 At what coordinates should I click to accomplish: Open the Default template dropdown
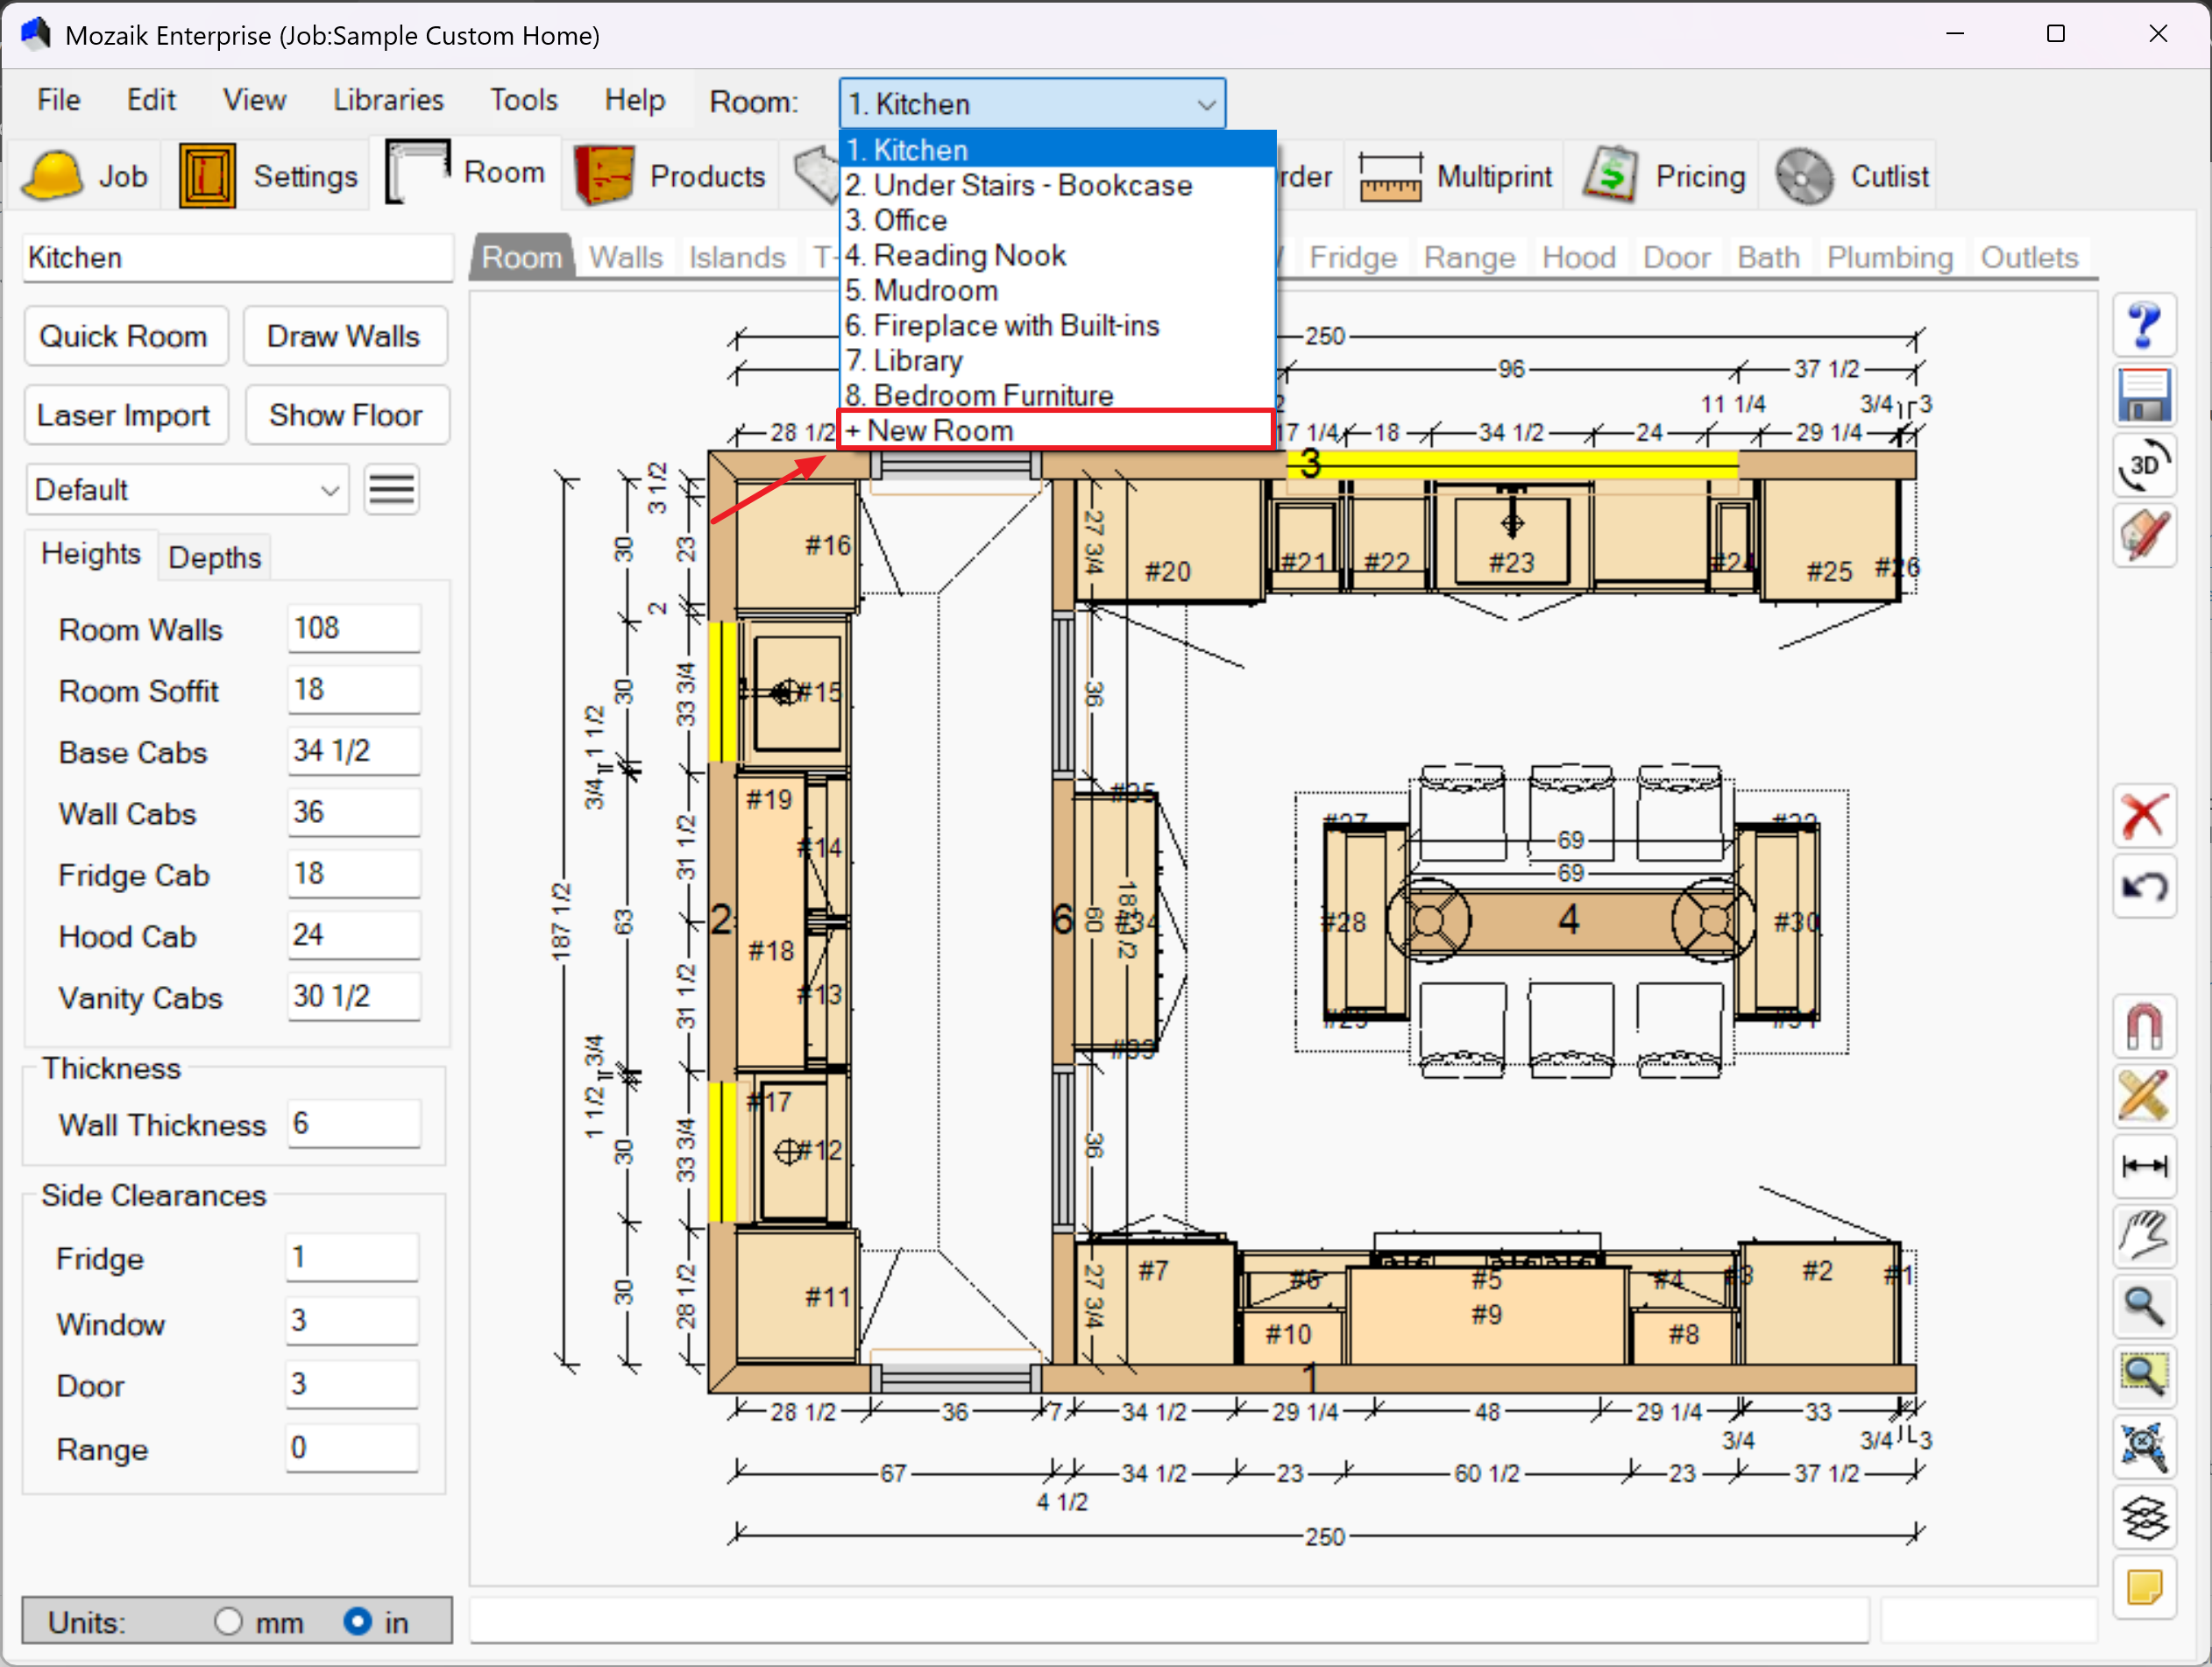[187, 490]
